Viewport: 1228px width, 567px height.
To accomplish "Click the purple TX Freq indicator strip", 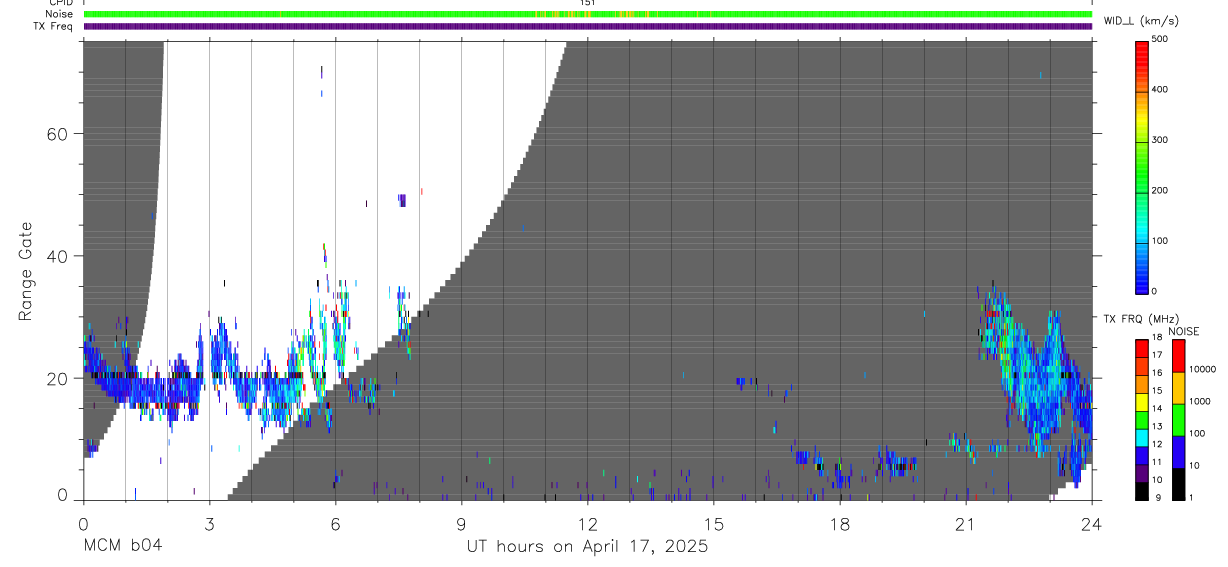I will pos(588,26).
